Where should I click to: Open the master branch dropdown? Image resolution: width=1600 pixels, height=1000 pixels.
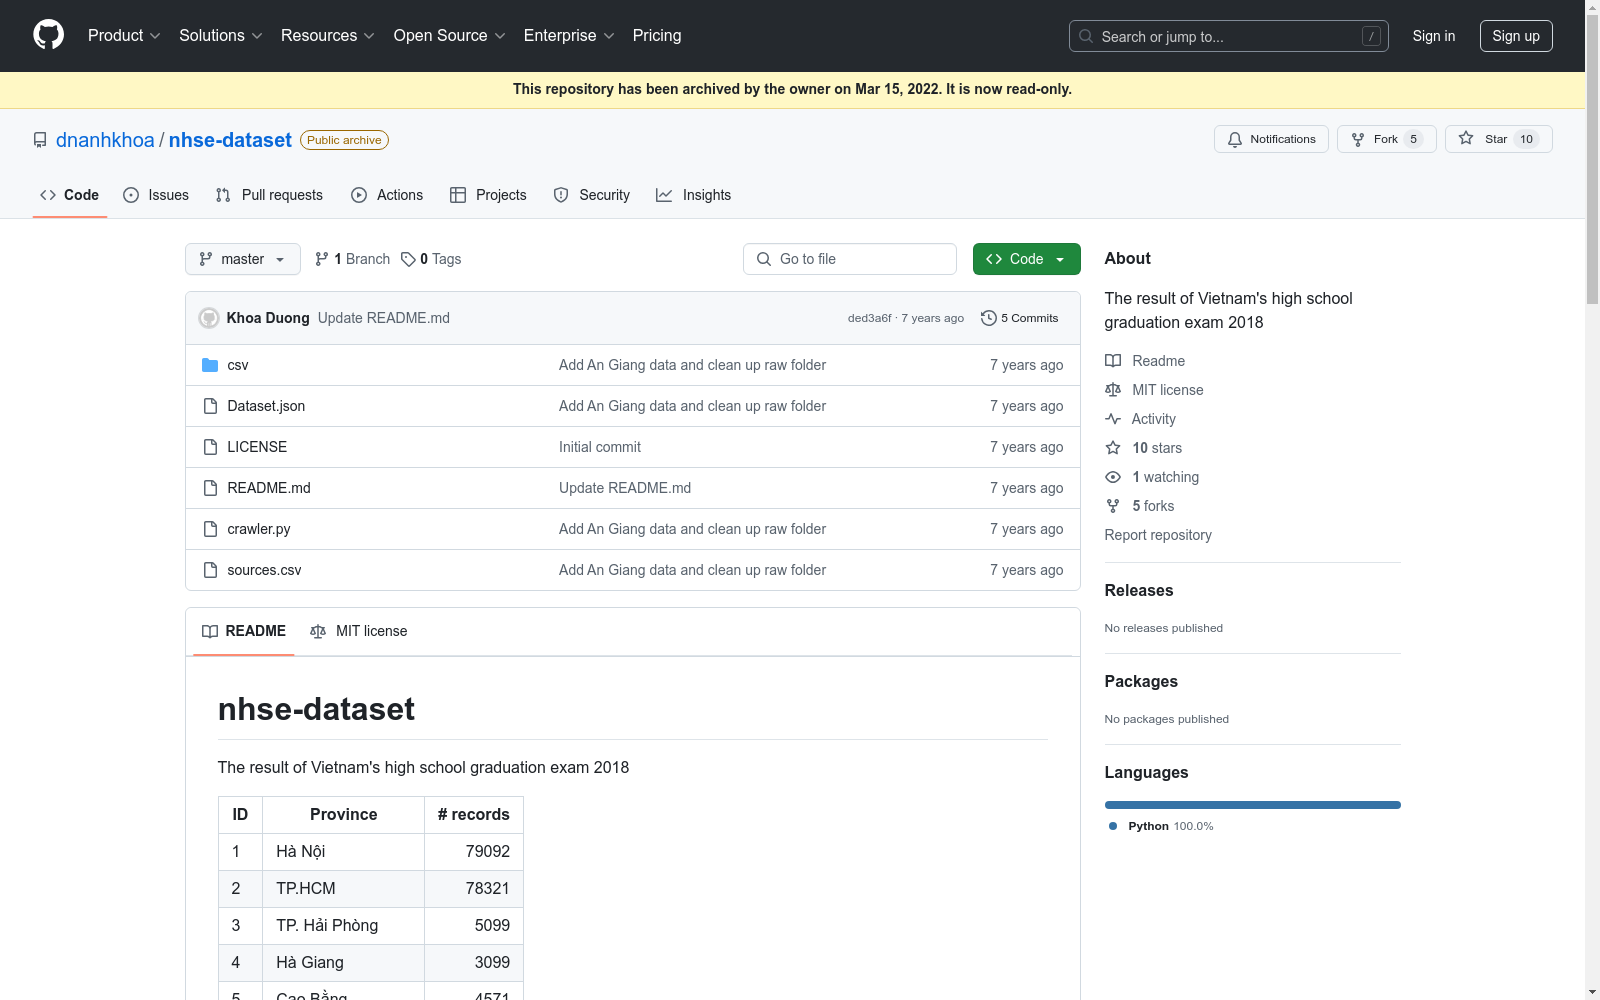pyautogui.click(x=243, y=259)
